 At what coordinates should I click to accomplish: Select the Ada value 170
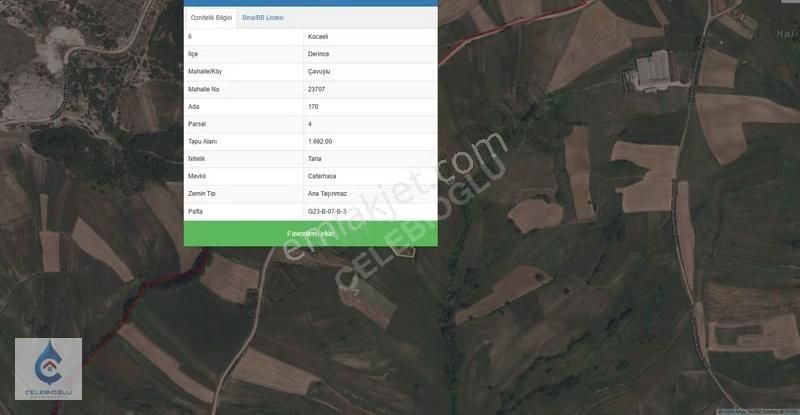313,107
